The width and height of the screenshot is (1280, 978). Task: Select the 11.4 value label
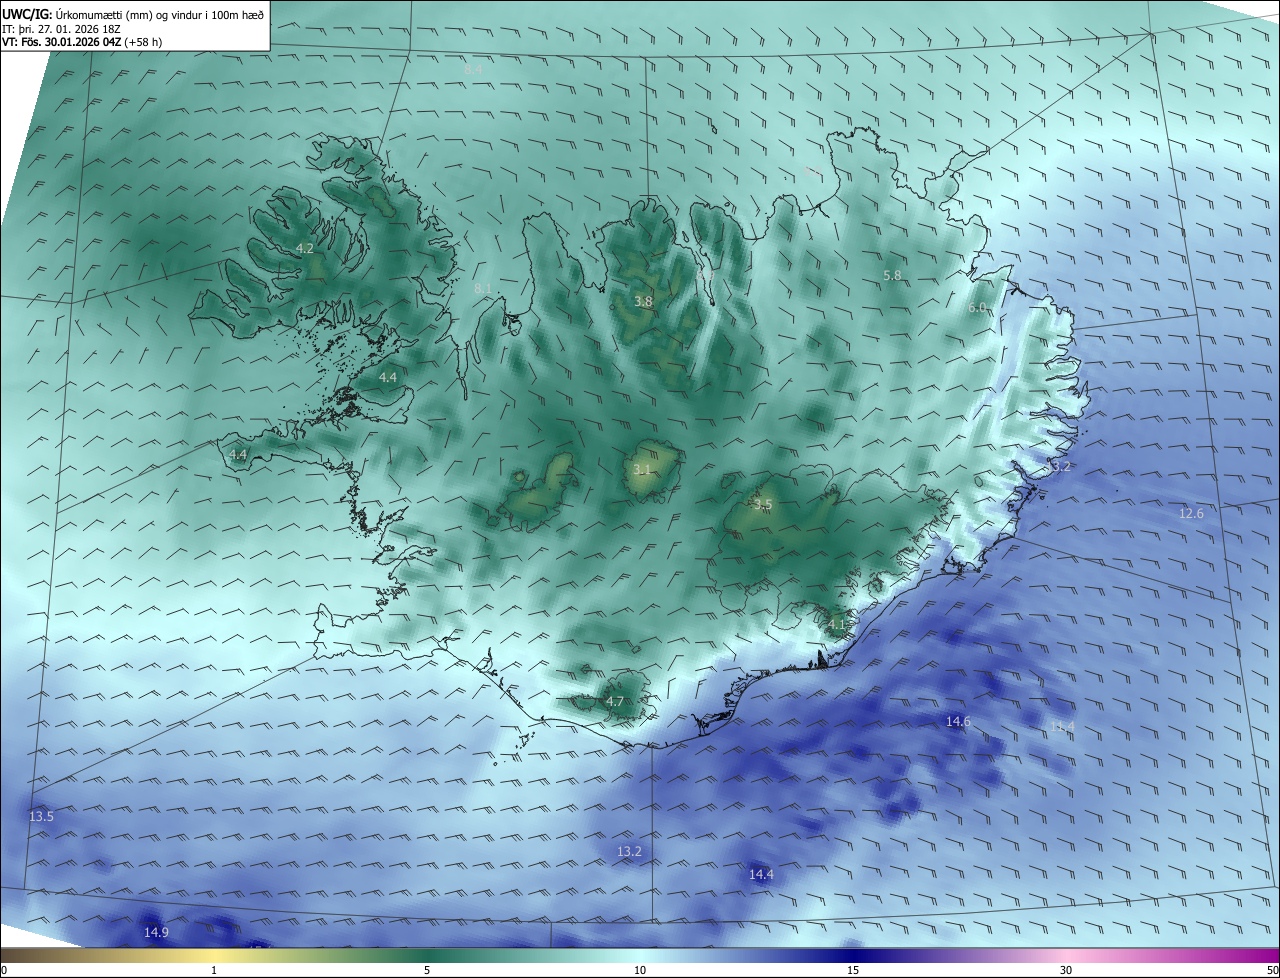(x=1061, y=727)
